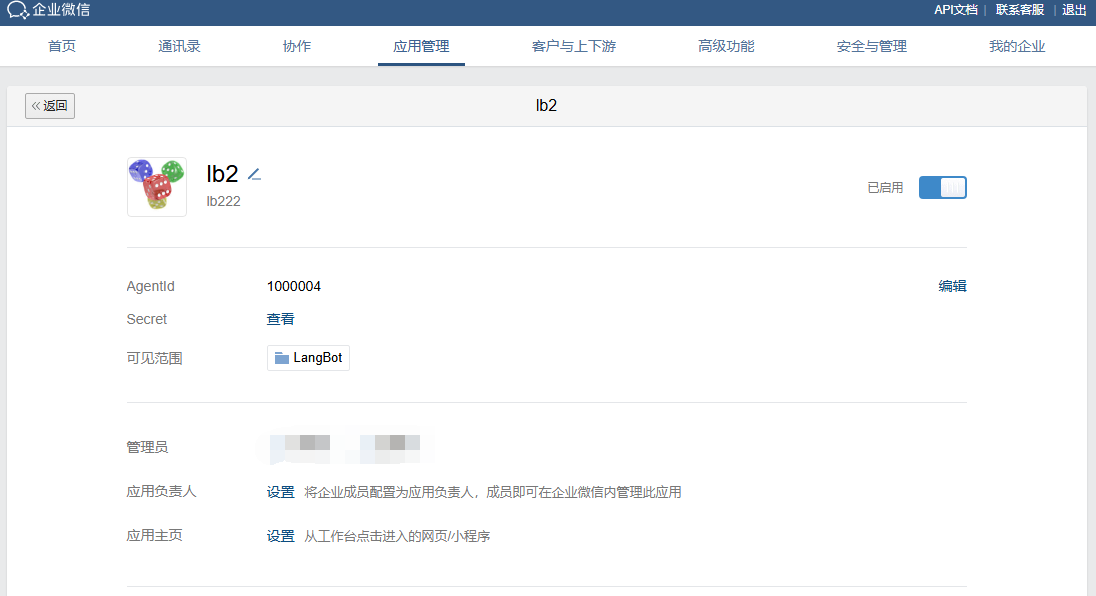Viewport: 1096px width, 596px height.
Task: Open the 协作 navigation tab
Action: coord(297,46)
